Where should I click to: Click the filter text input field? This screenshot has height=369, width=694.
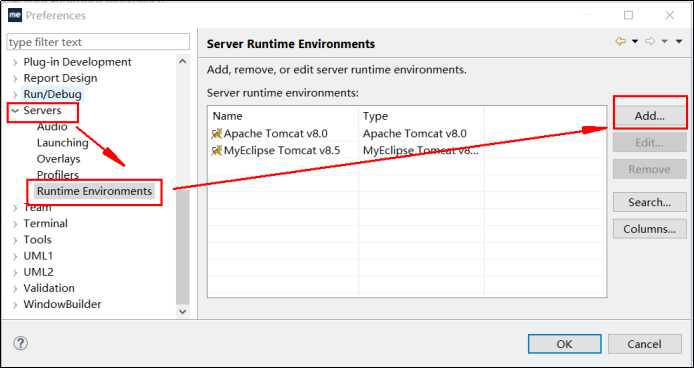tap(98, 42)
